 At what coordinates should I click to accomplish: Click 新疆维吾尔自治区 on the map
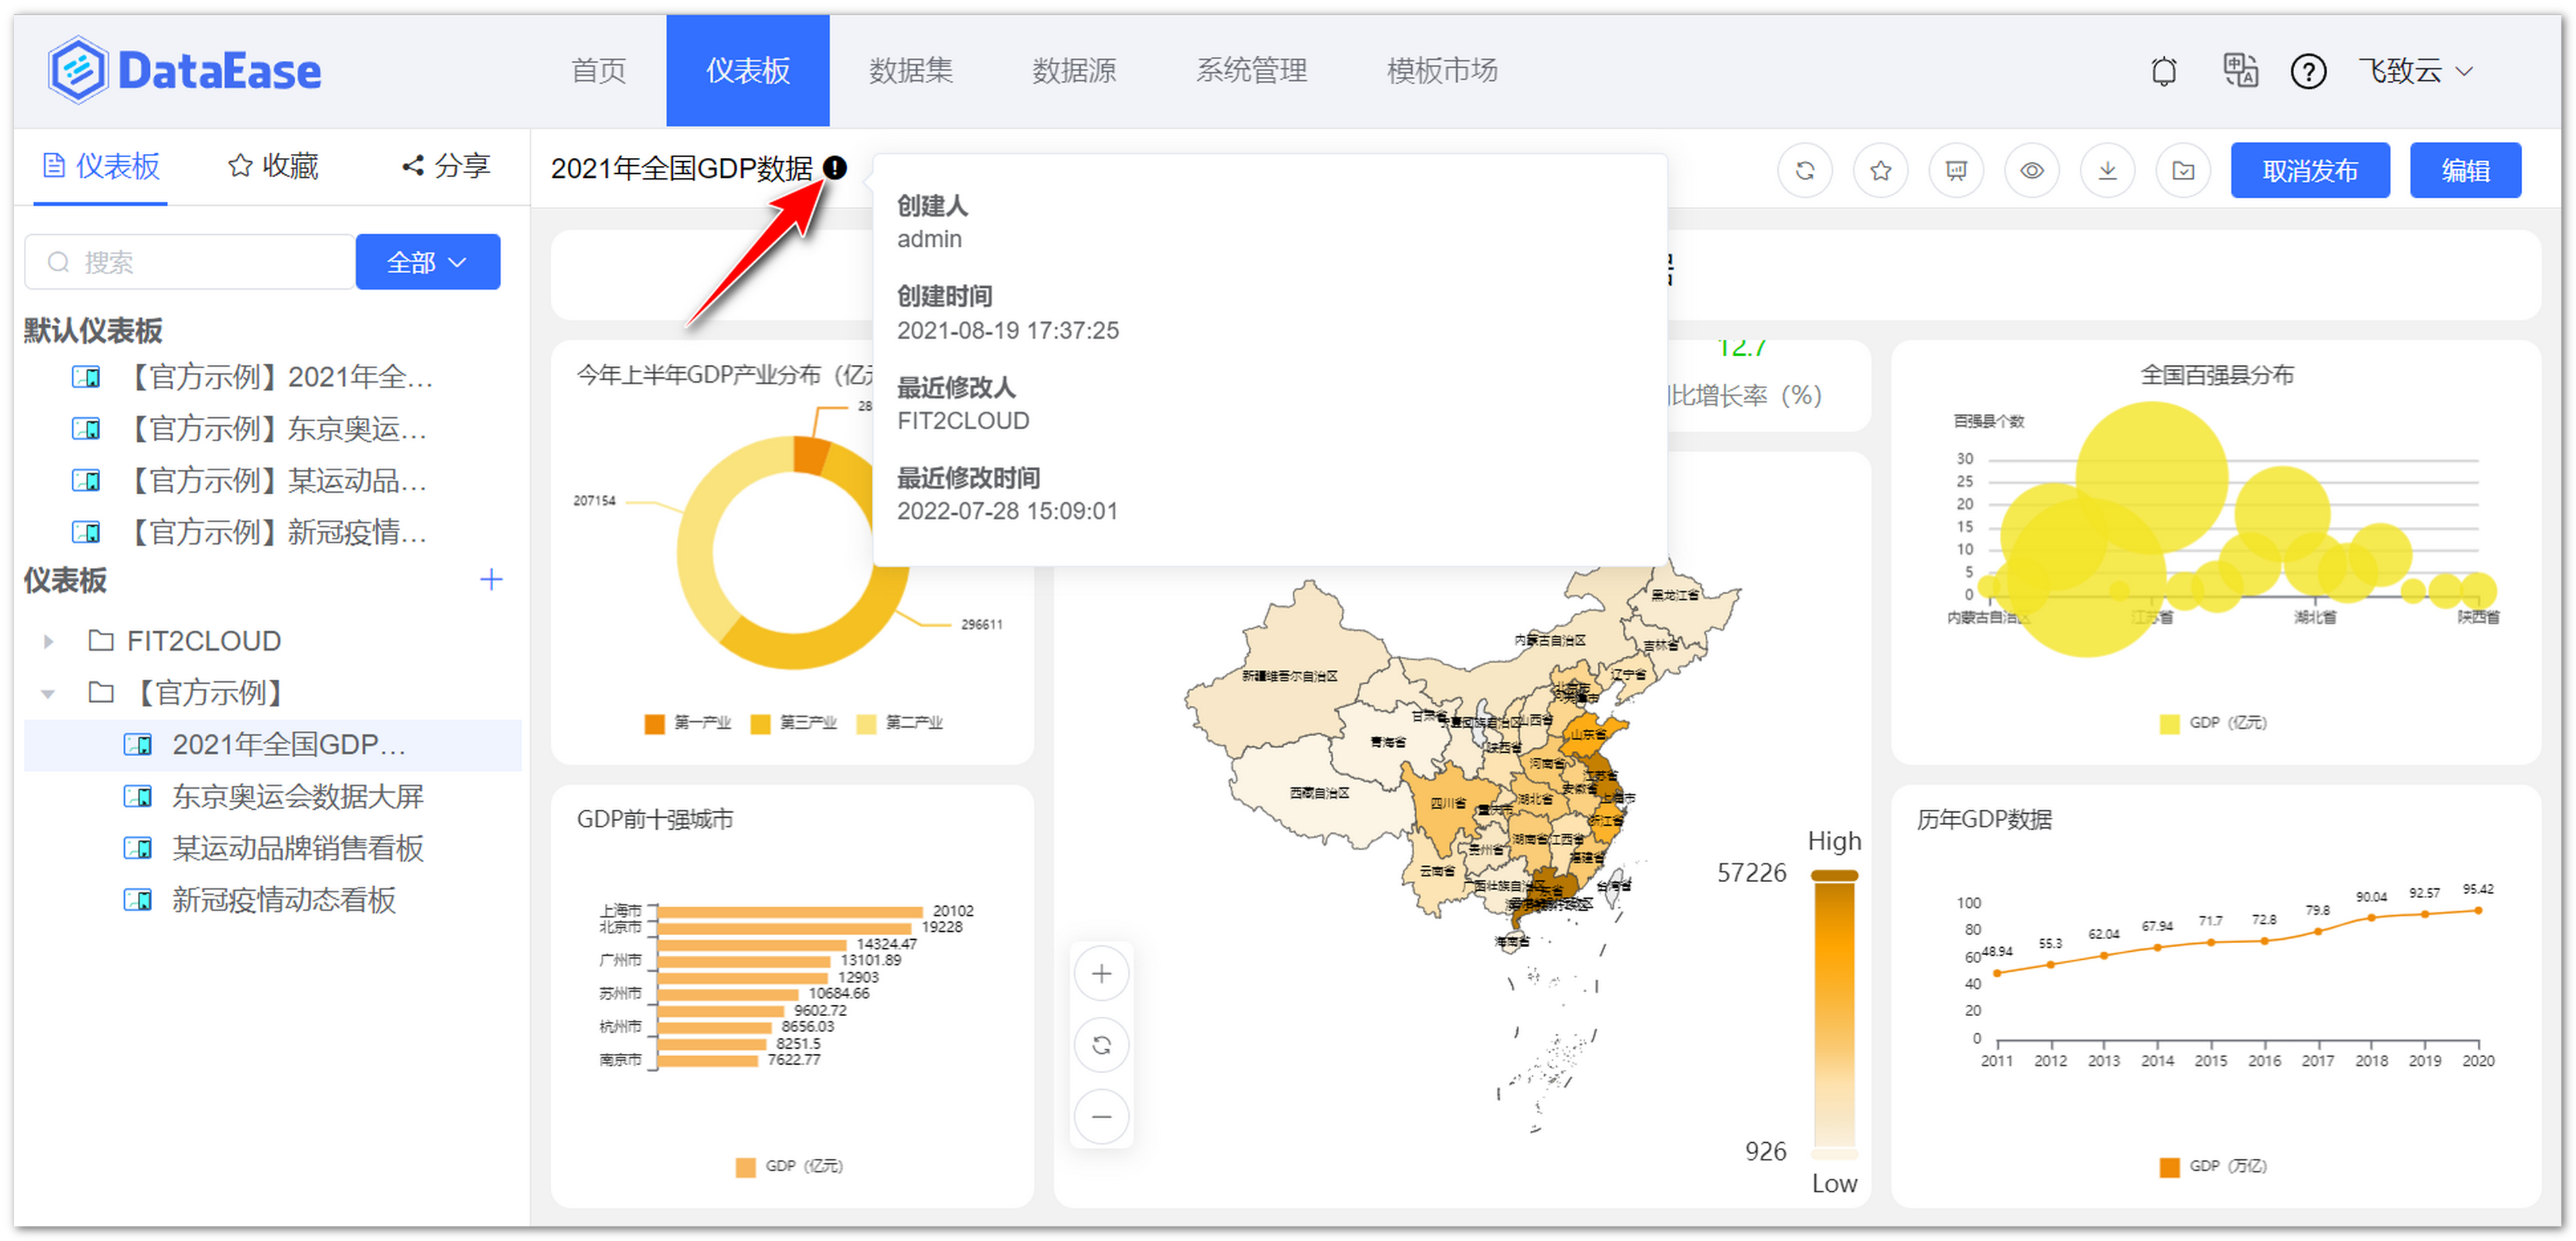pyautogui.click(x=1289, y=676)
